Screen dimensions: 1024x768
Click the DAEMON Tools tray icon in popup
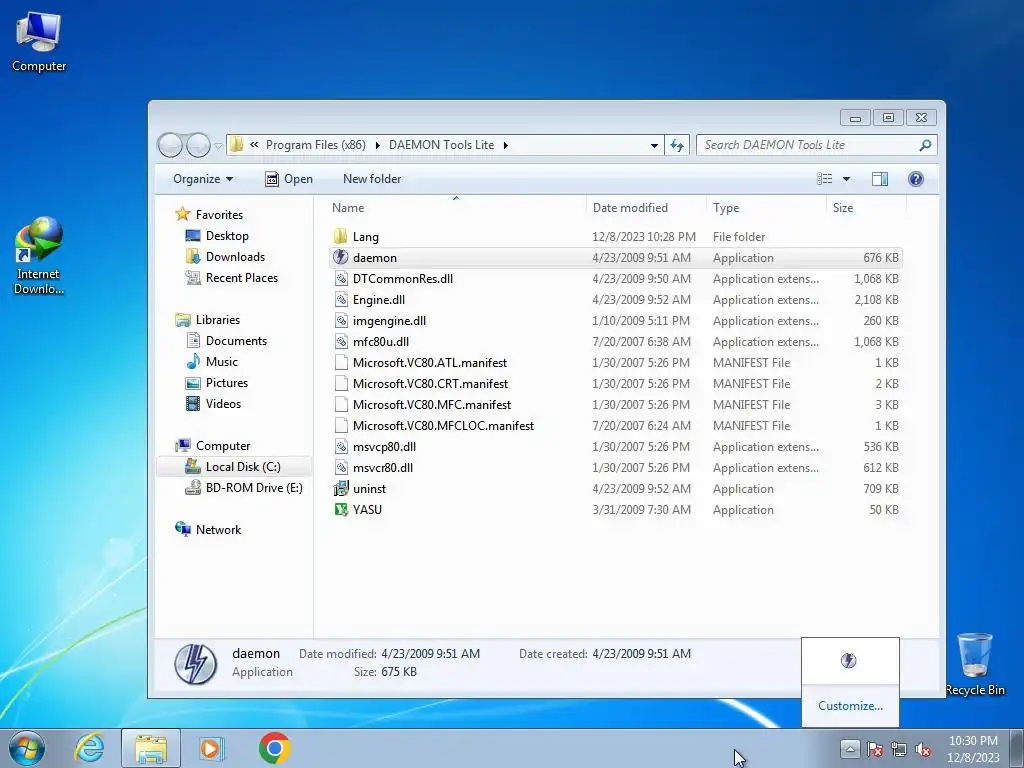click(x=848, y=660)
